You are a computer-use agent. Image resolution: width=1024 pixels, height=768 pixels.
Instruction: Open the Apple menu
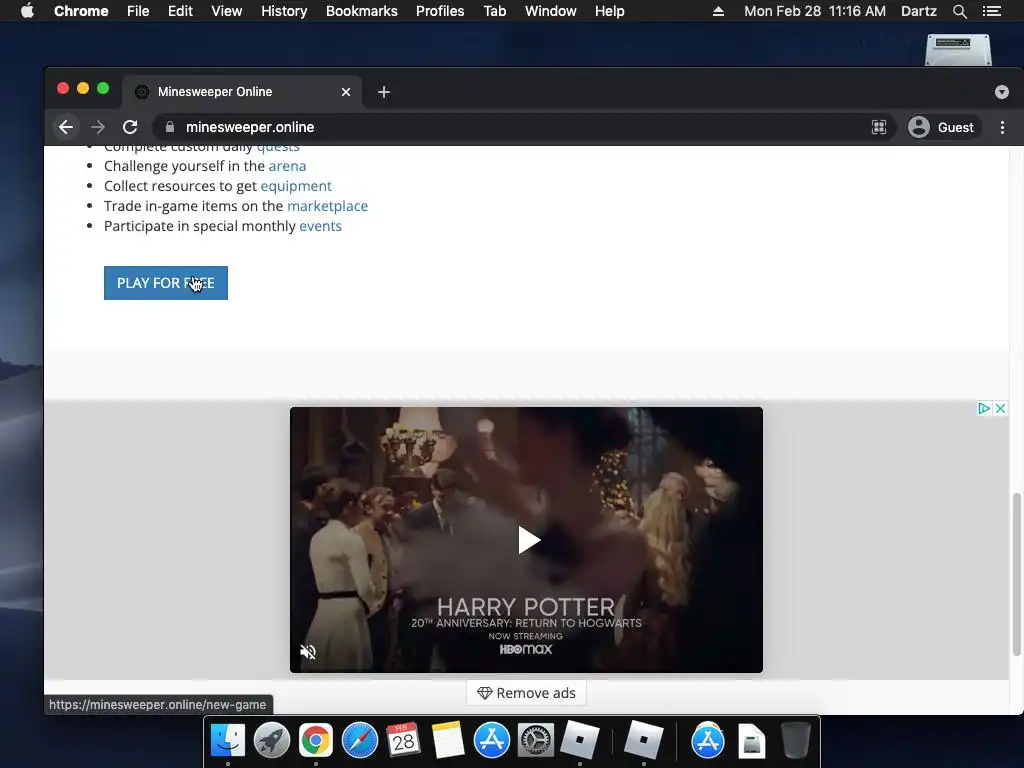click(x=27, y=11)
